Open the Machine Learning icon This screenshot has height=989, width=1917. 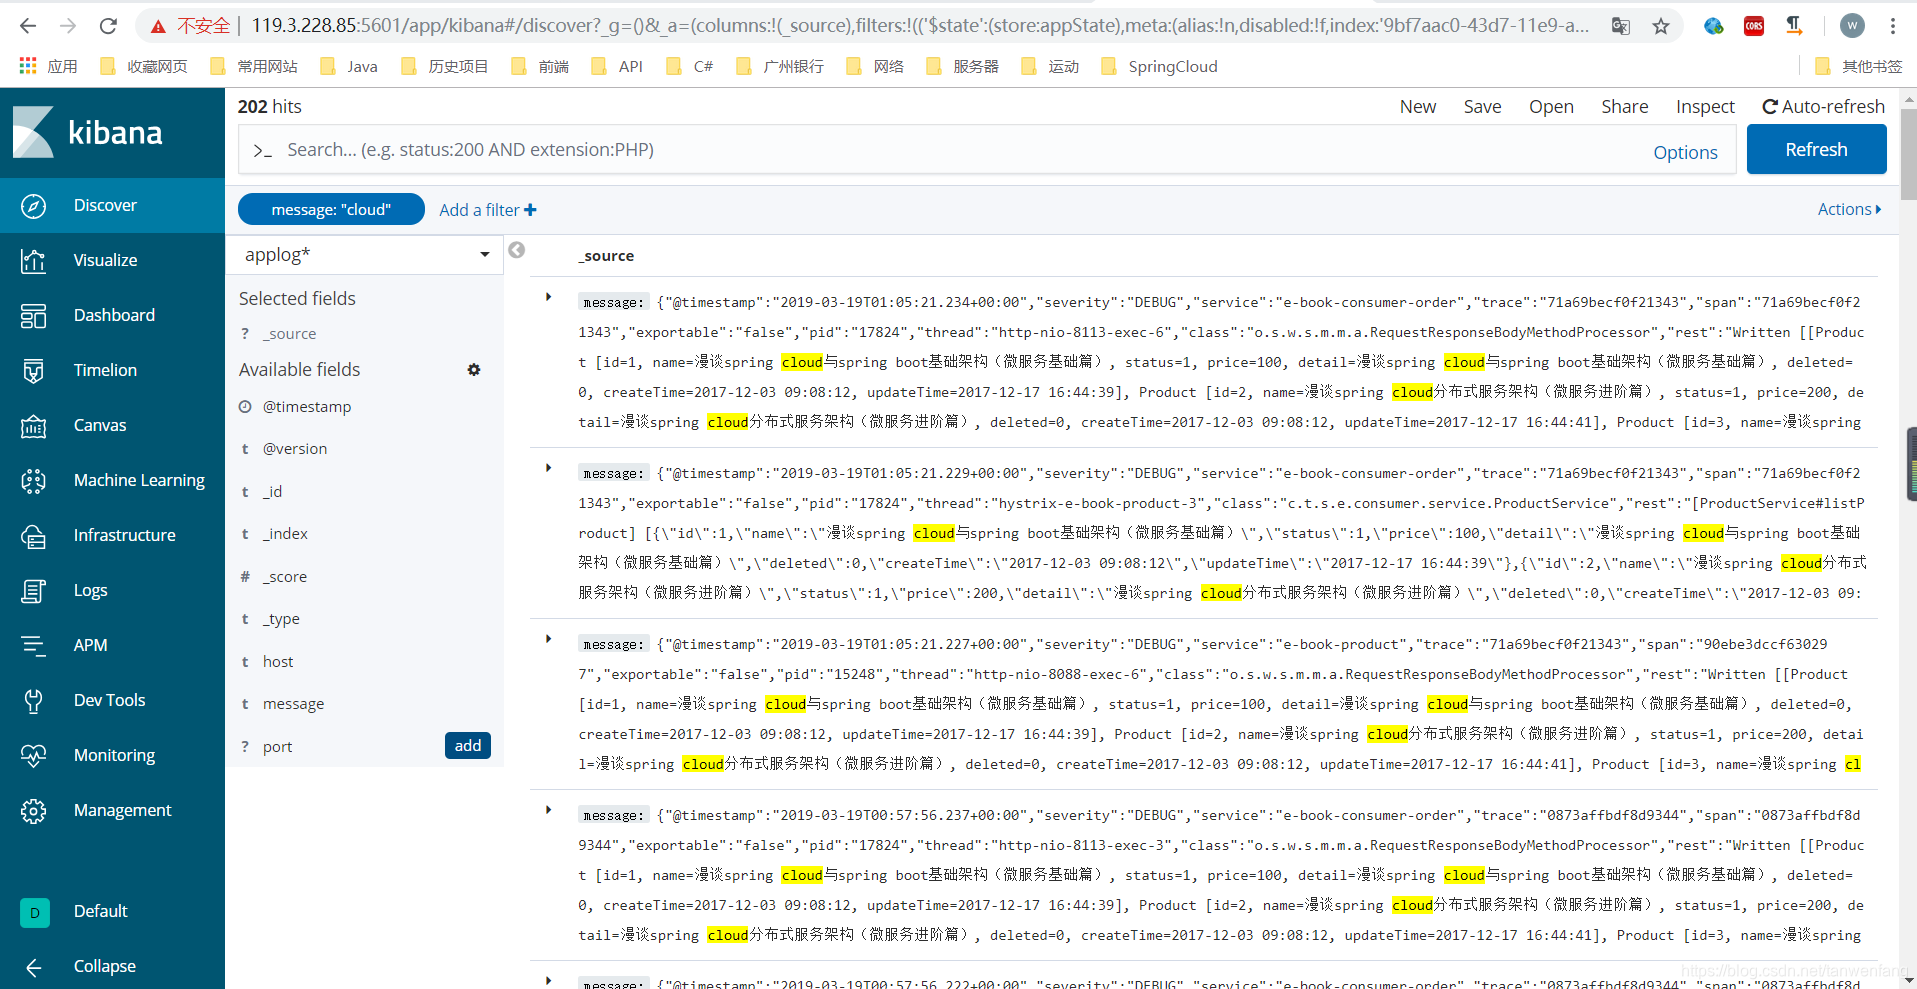(33, 481)
